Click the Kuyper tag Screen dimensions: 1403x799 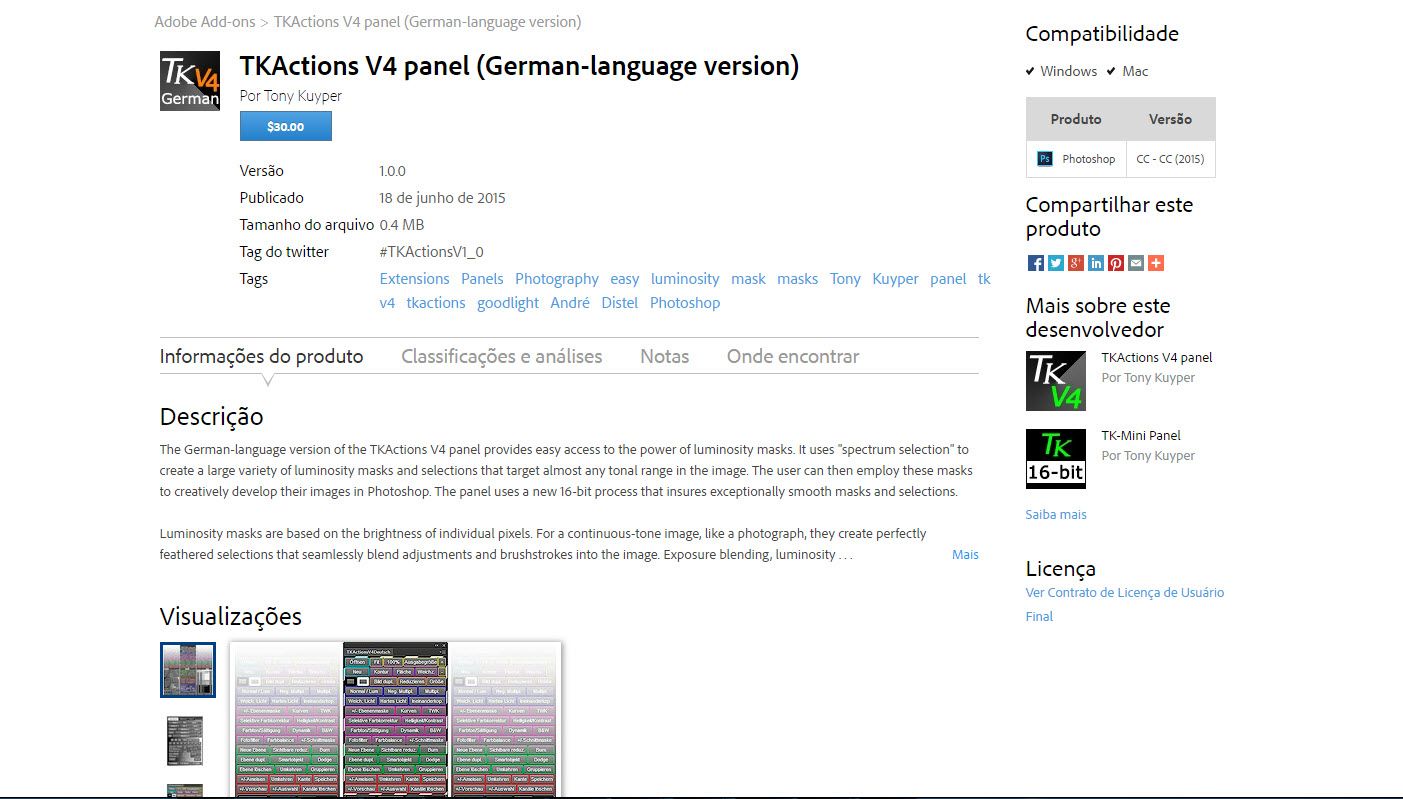click(895, 279)
